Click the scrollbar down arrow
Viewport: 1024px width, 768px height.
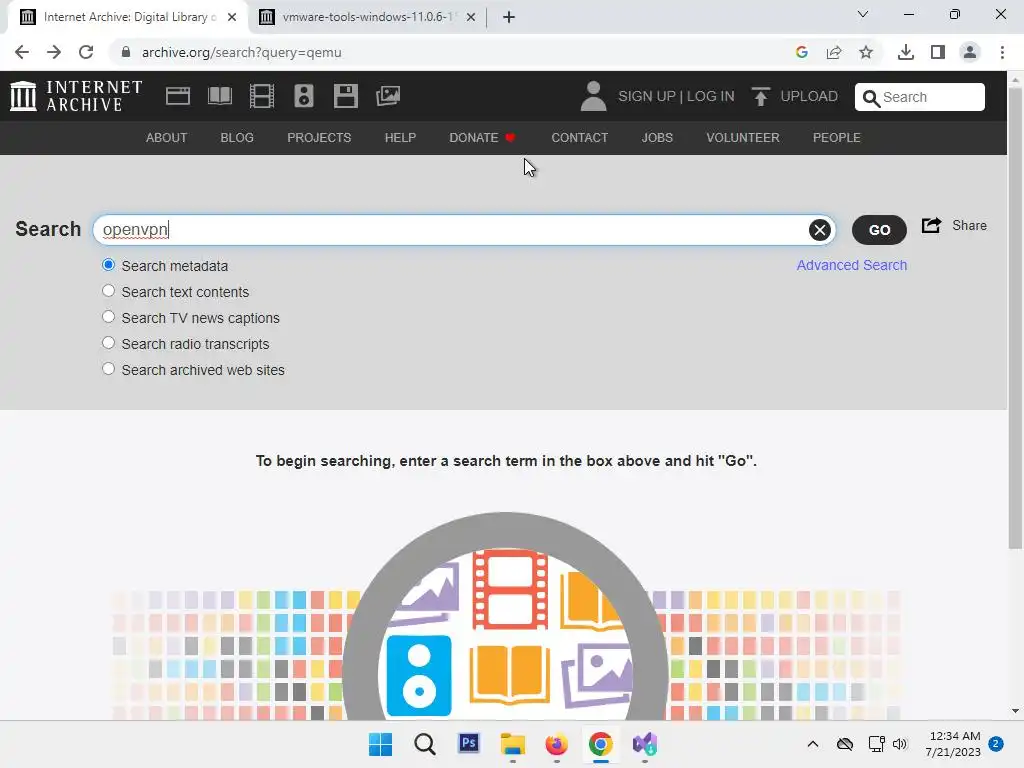click(1015, 711)
